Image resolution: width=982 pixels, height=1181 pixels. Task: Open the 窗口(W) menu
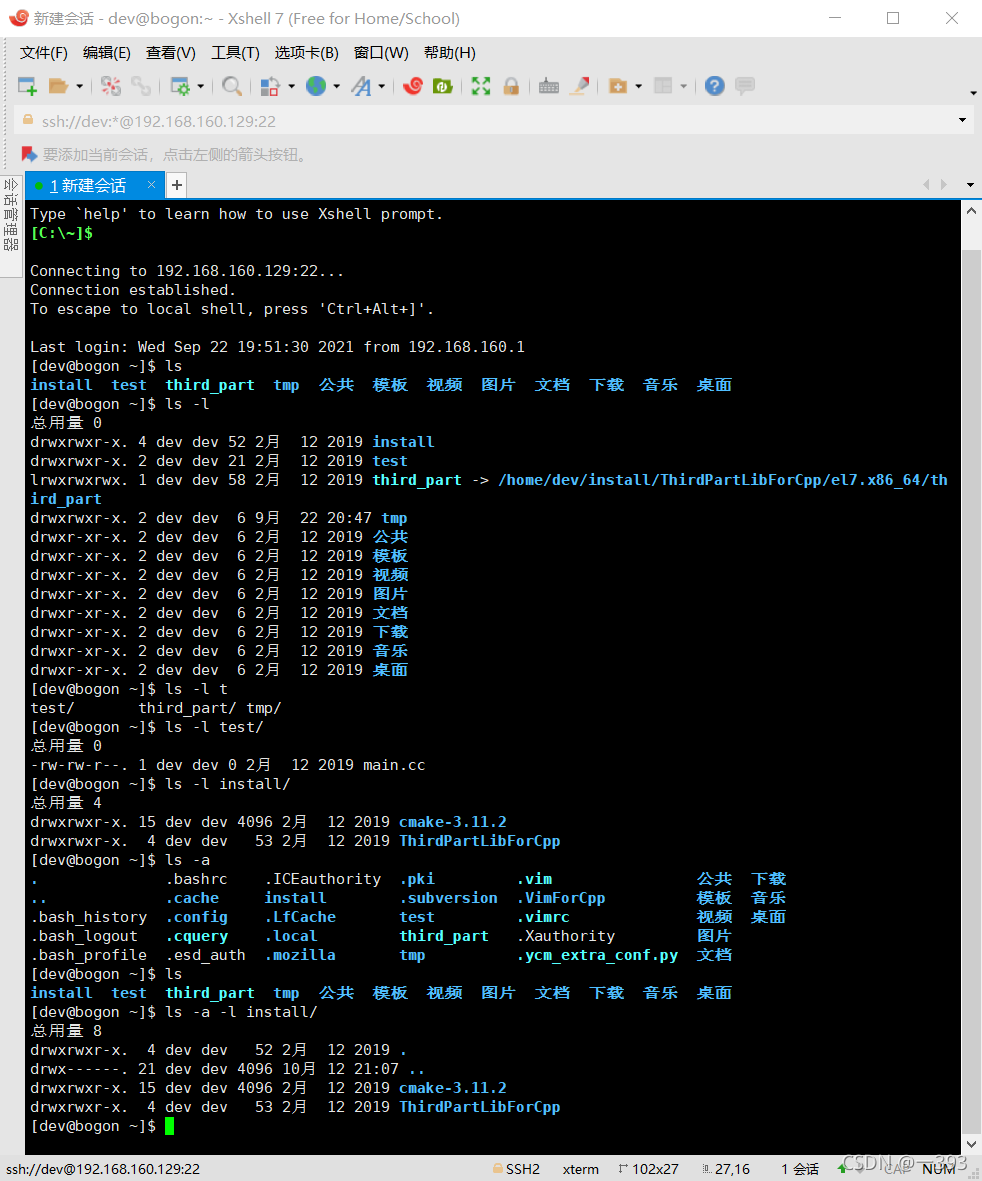381,53
